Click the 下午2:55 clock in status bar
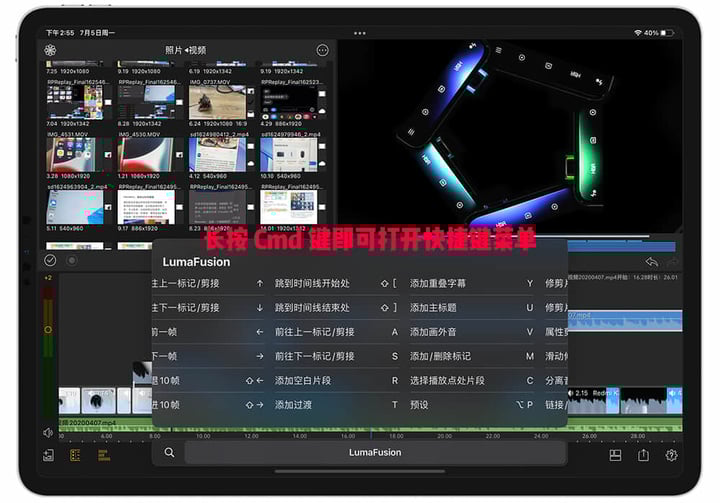The image size is (720, 503). pos(60,33)
